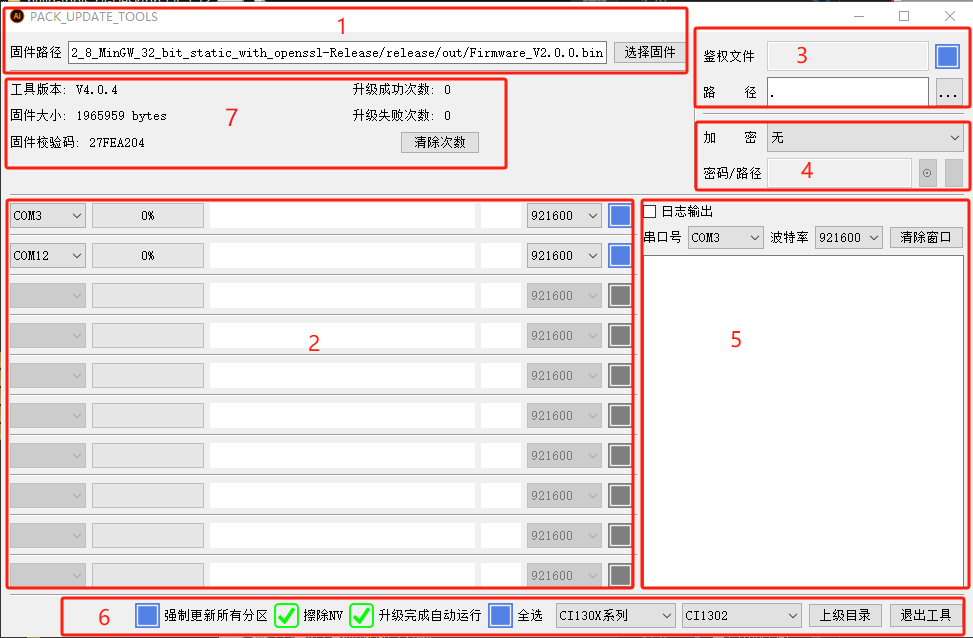973x638 pixels.
Task: Disable the blue checkbox on the COM12 row
Action: [x=618, y=255]
